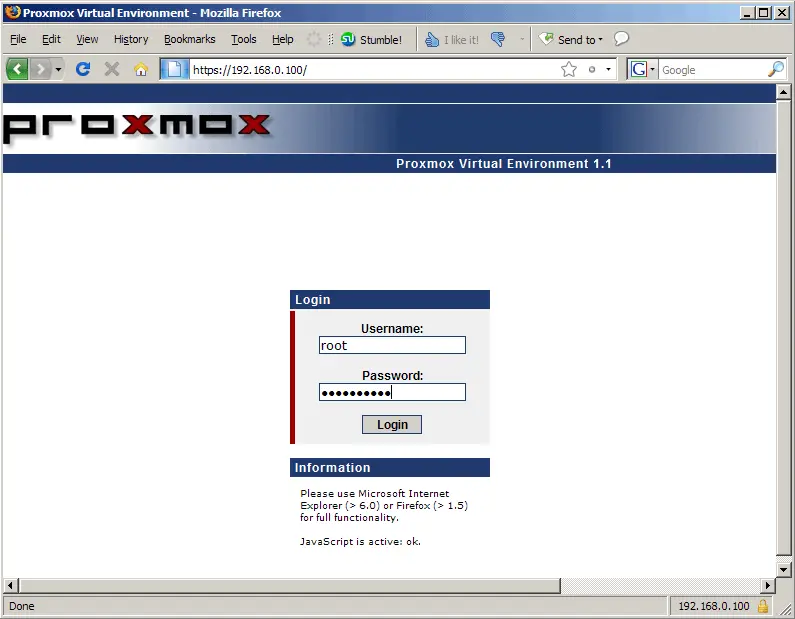Click the Password input field
This screenshot has height=619, width=795.
click(392, 392)
